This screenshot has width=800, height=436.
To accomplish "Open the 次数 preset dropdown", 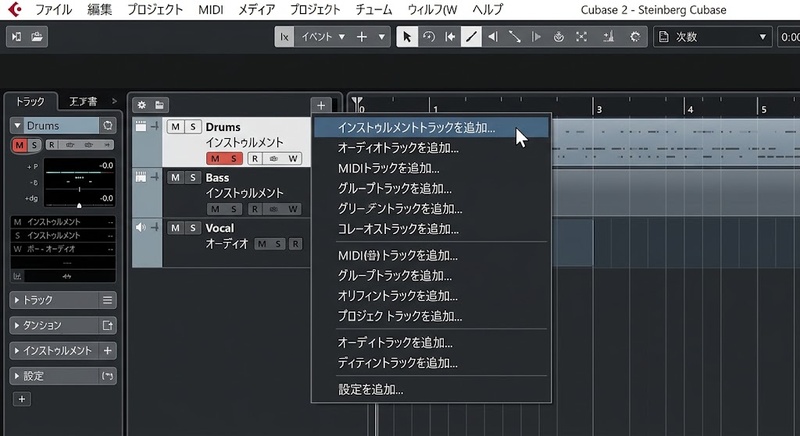I will (x=713, y=37).
